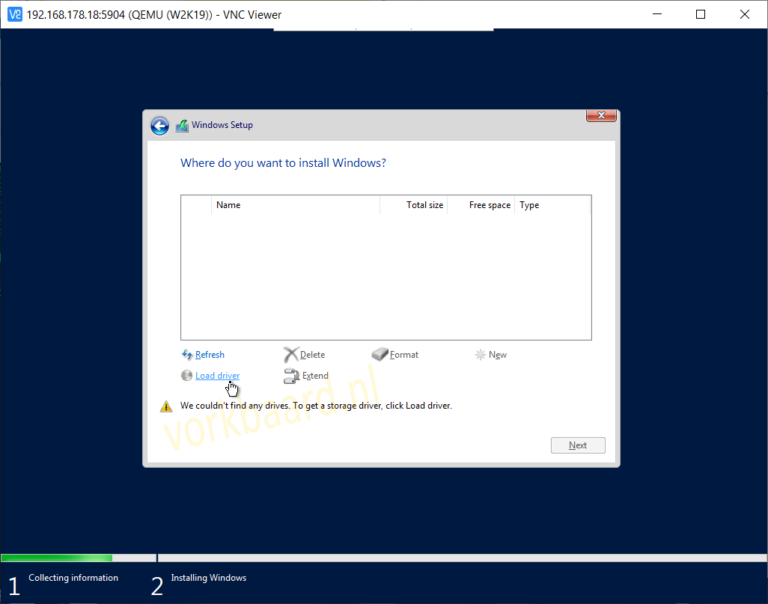Image resolution: width=768 pixels, height=604 pixels.
Task: Close the VNC Viewer window
Action: pos(744,14)
